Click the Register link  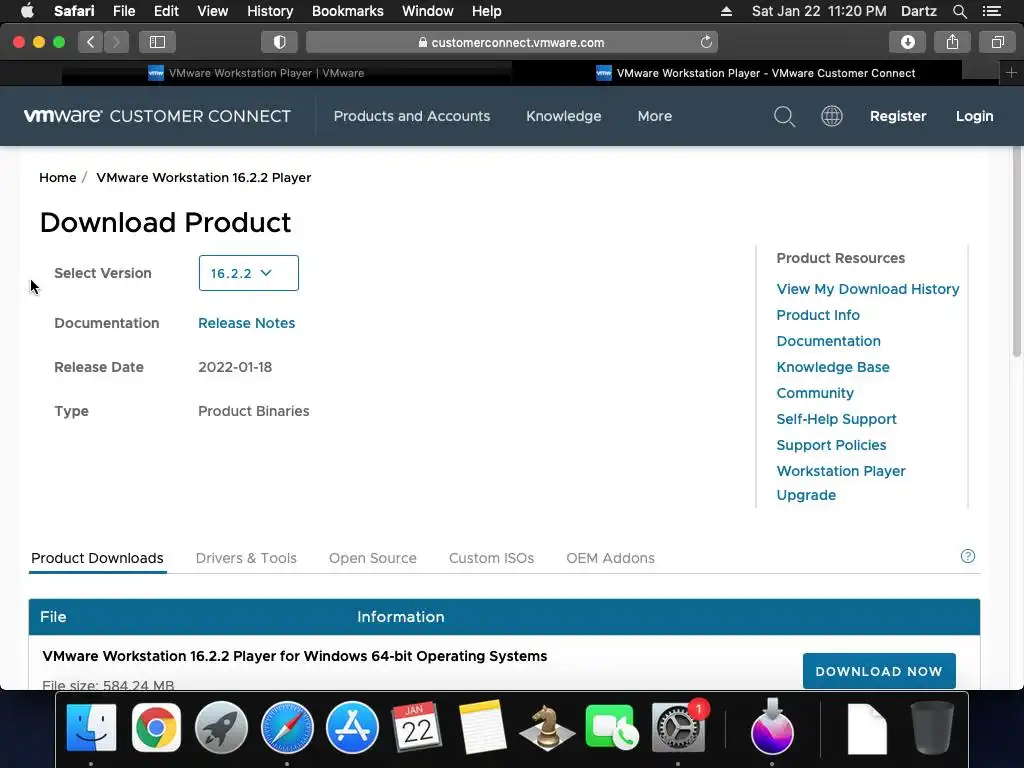click(x=898, y=116)
